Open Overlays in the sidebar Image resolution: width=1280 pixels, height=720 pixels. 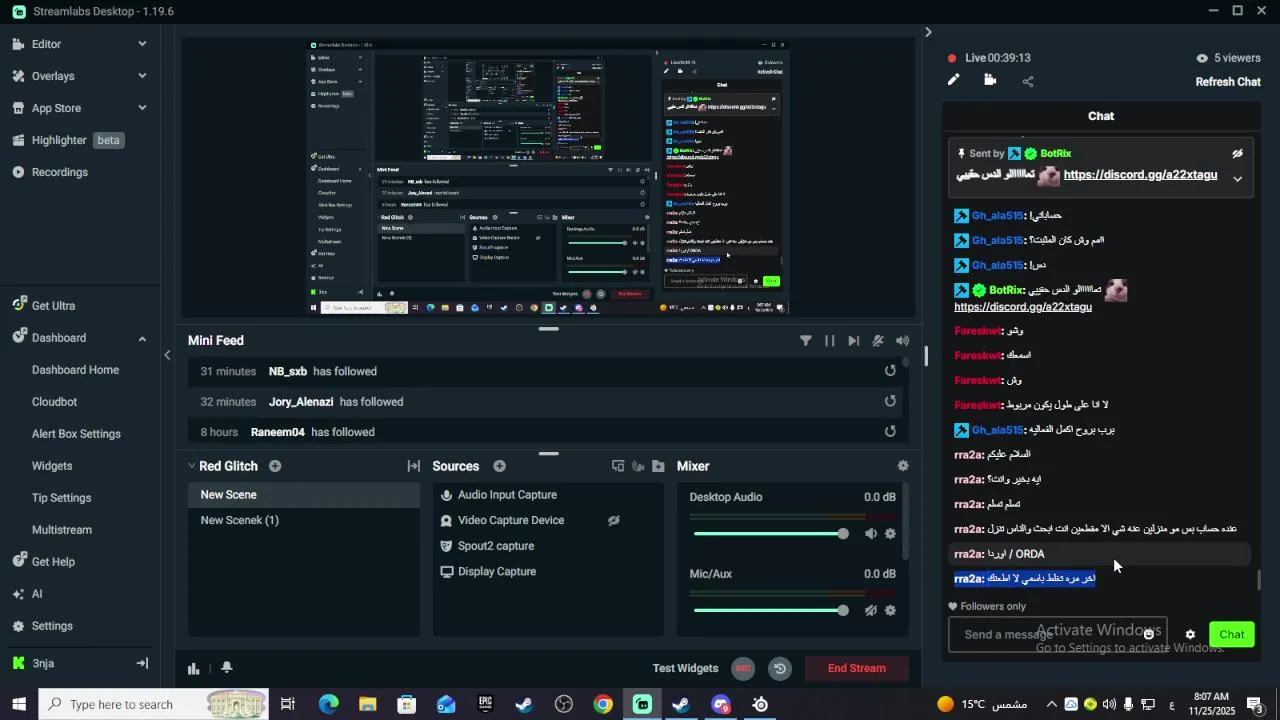click(52, 76)
